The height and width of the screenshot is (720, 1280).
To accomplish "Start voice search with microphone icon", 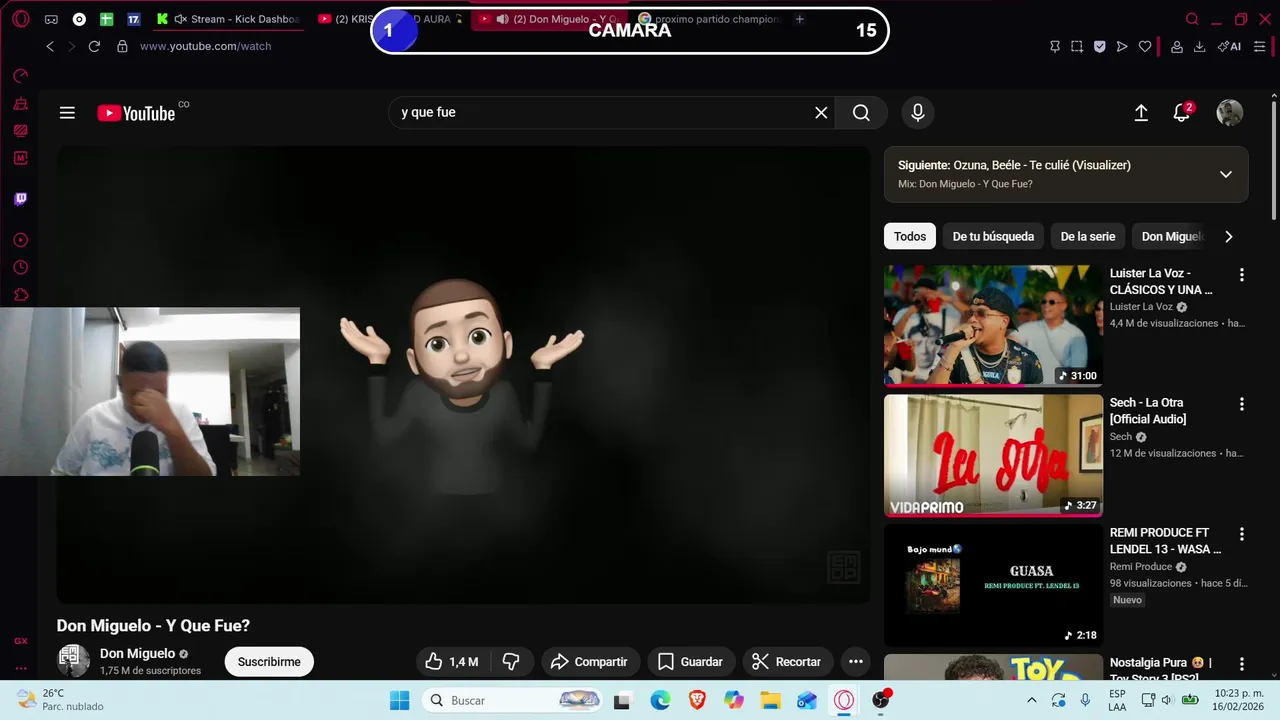I will tap(918, 113).
